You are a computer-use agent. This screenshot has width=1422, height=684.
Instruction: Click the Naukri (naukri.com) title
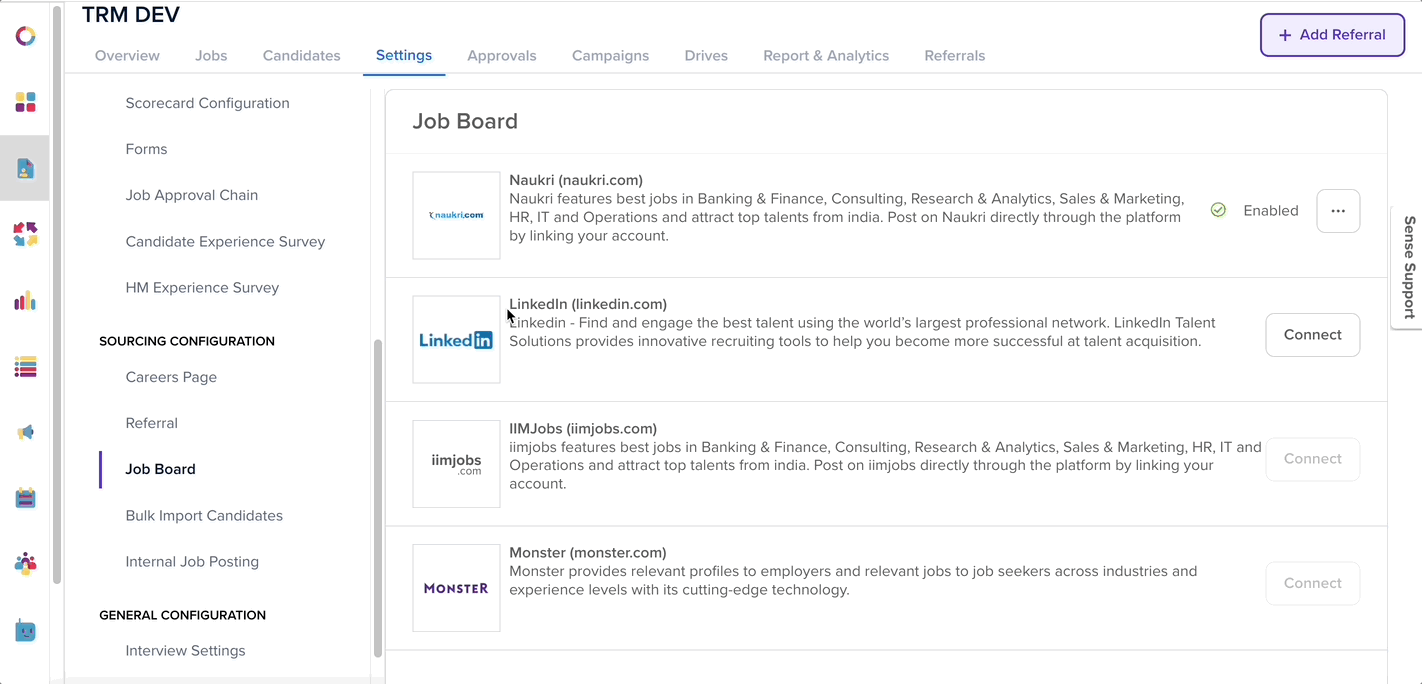[576, 180]
